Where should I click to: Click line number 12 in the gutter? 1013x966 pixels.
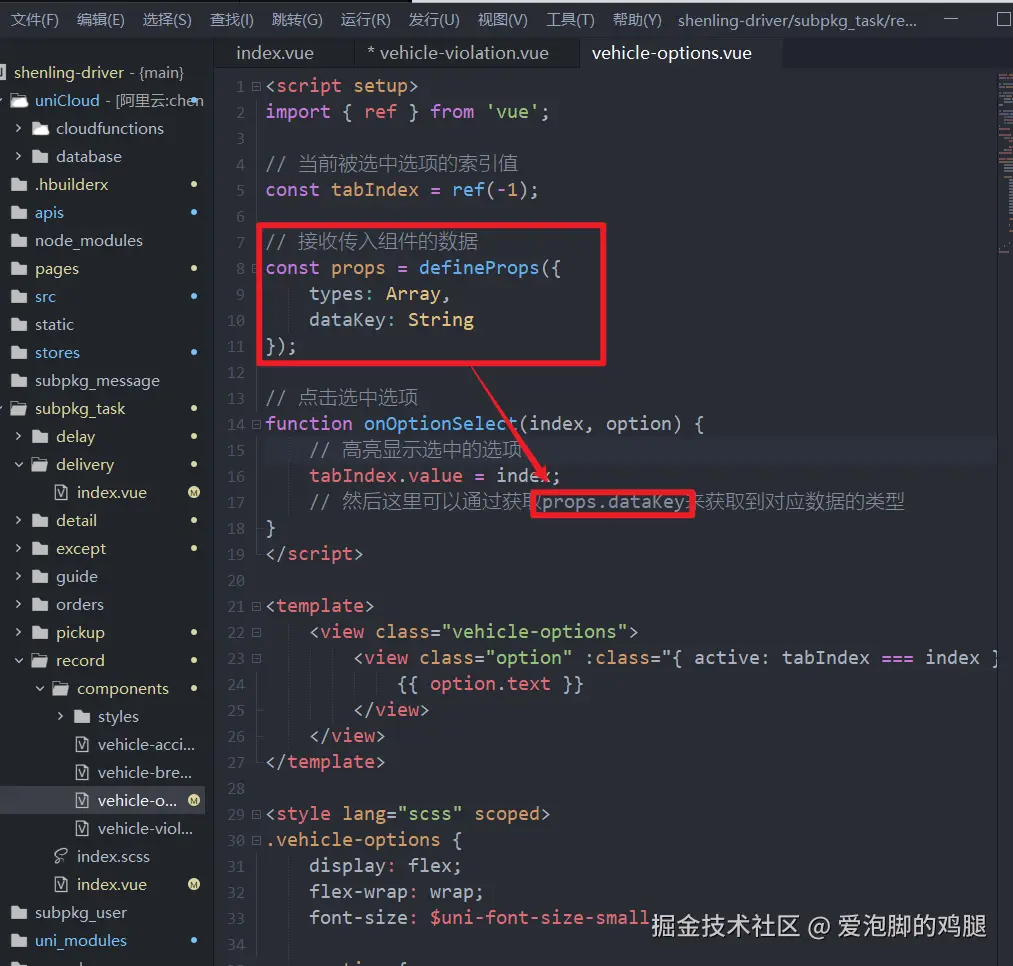coord(236,373)
